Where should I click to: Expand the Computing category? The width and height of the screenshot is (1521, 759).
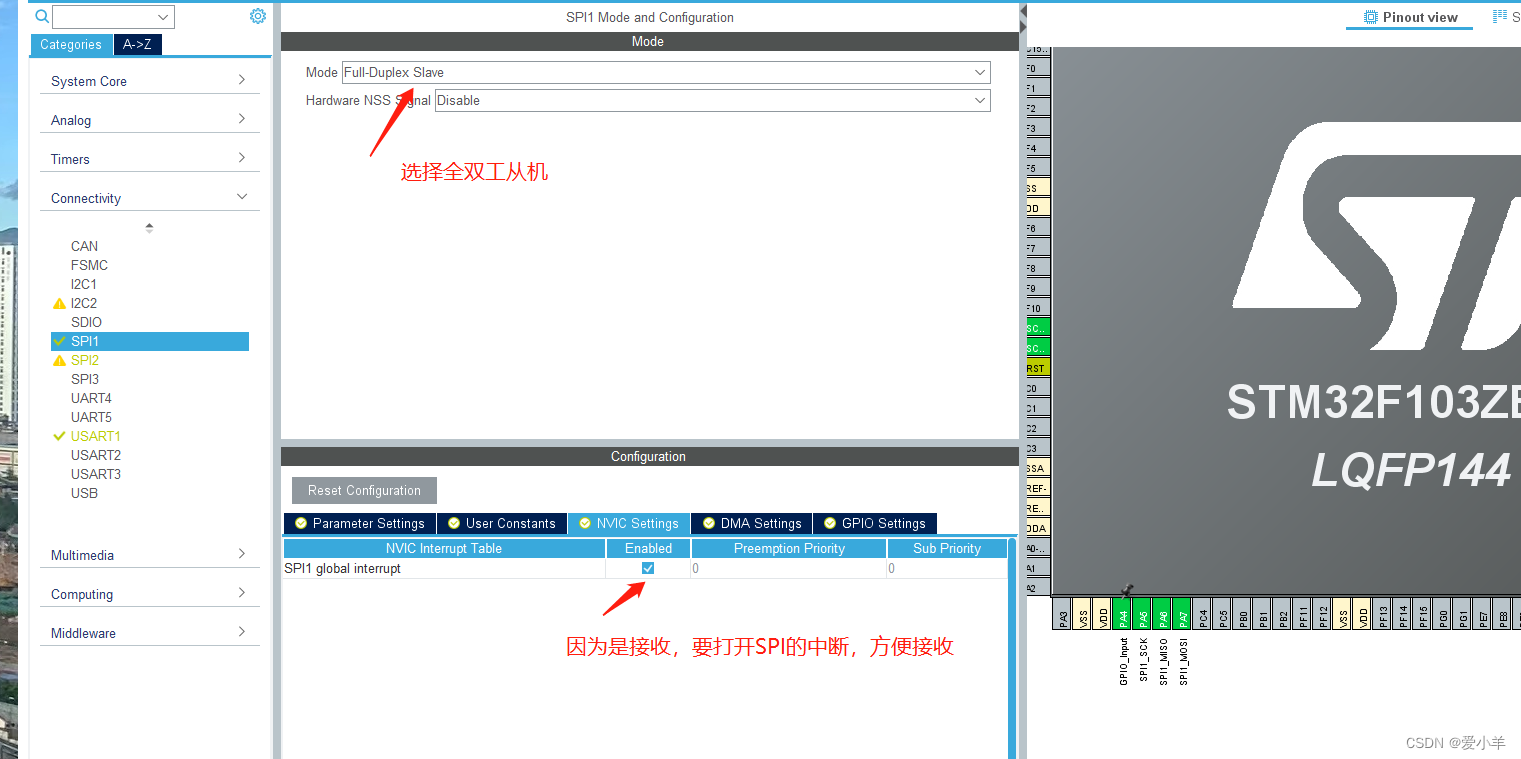coord(149,594)
